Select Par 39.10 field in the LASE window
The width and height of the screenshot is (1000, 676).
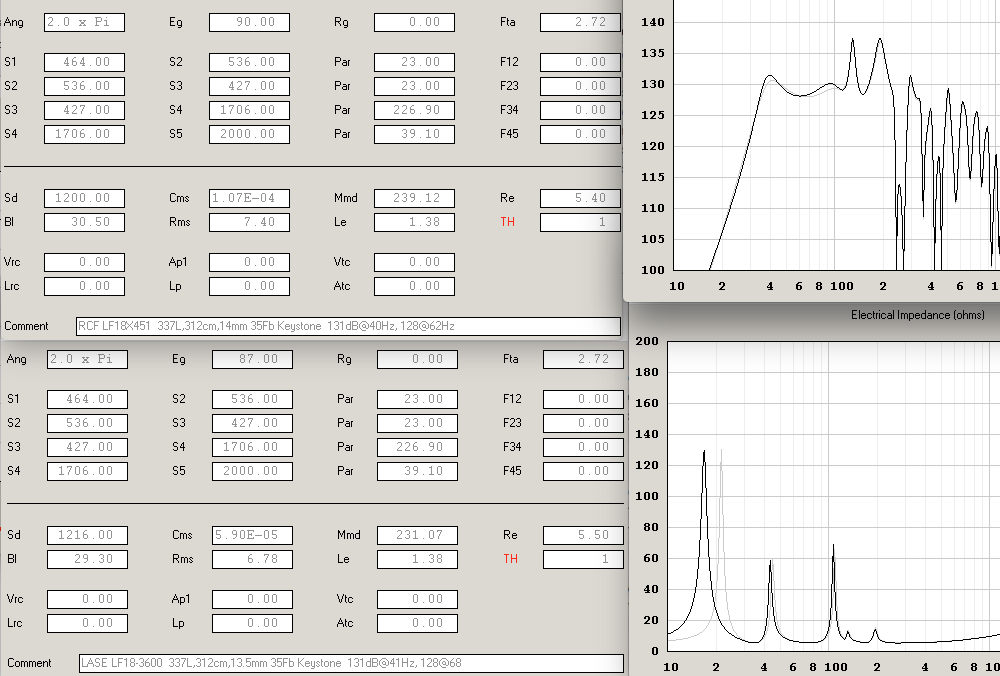pyautogui.click(x=418, y=472)
